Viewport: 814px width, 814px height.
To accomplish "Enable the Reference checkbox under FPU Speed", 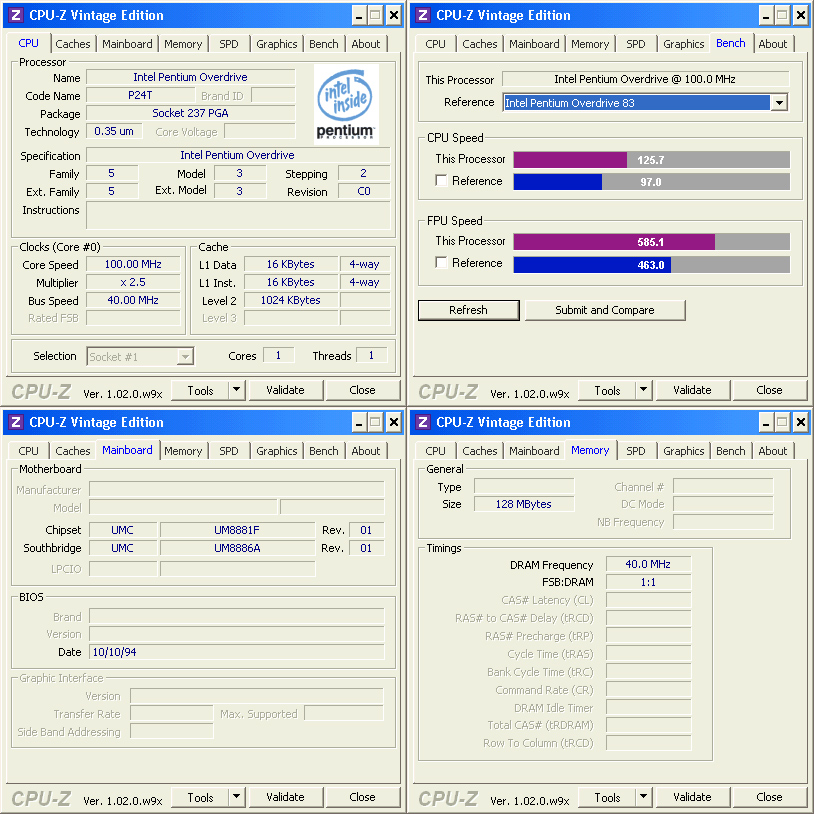I will tap(442, 263).
